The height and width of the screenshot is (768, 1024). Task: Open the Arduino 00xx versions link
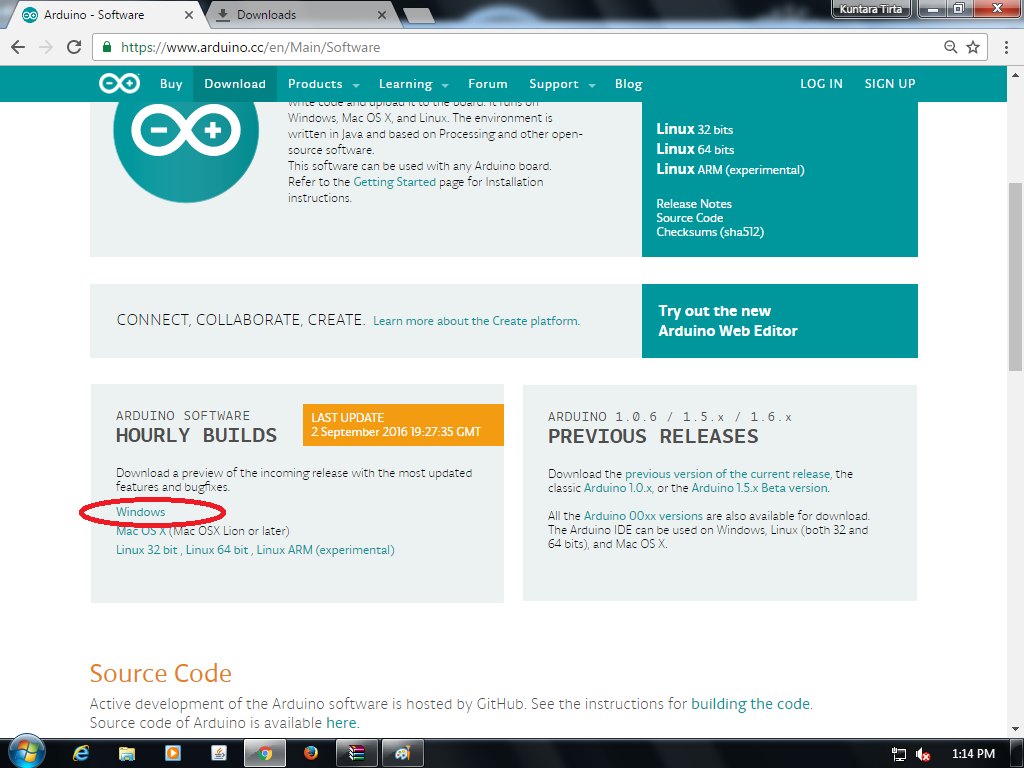[643, 516]
